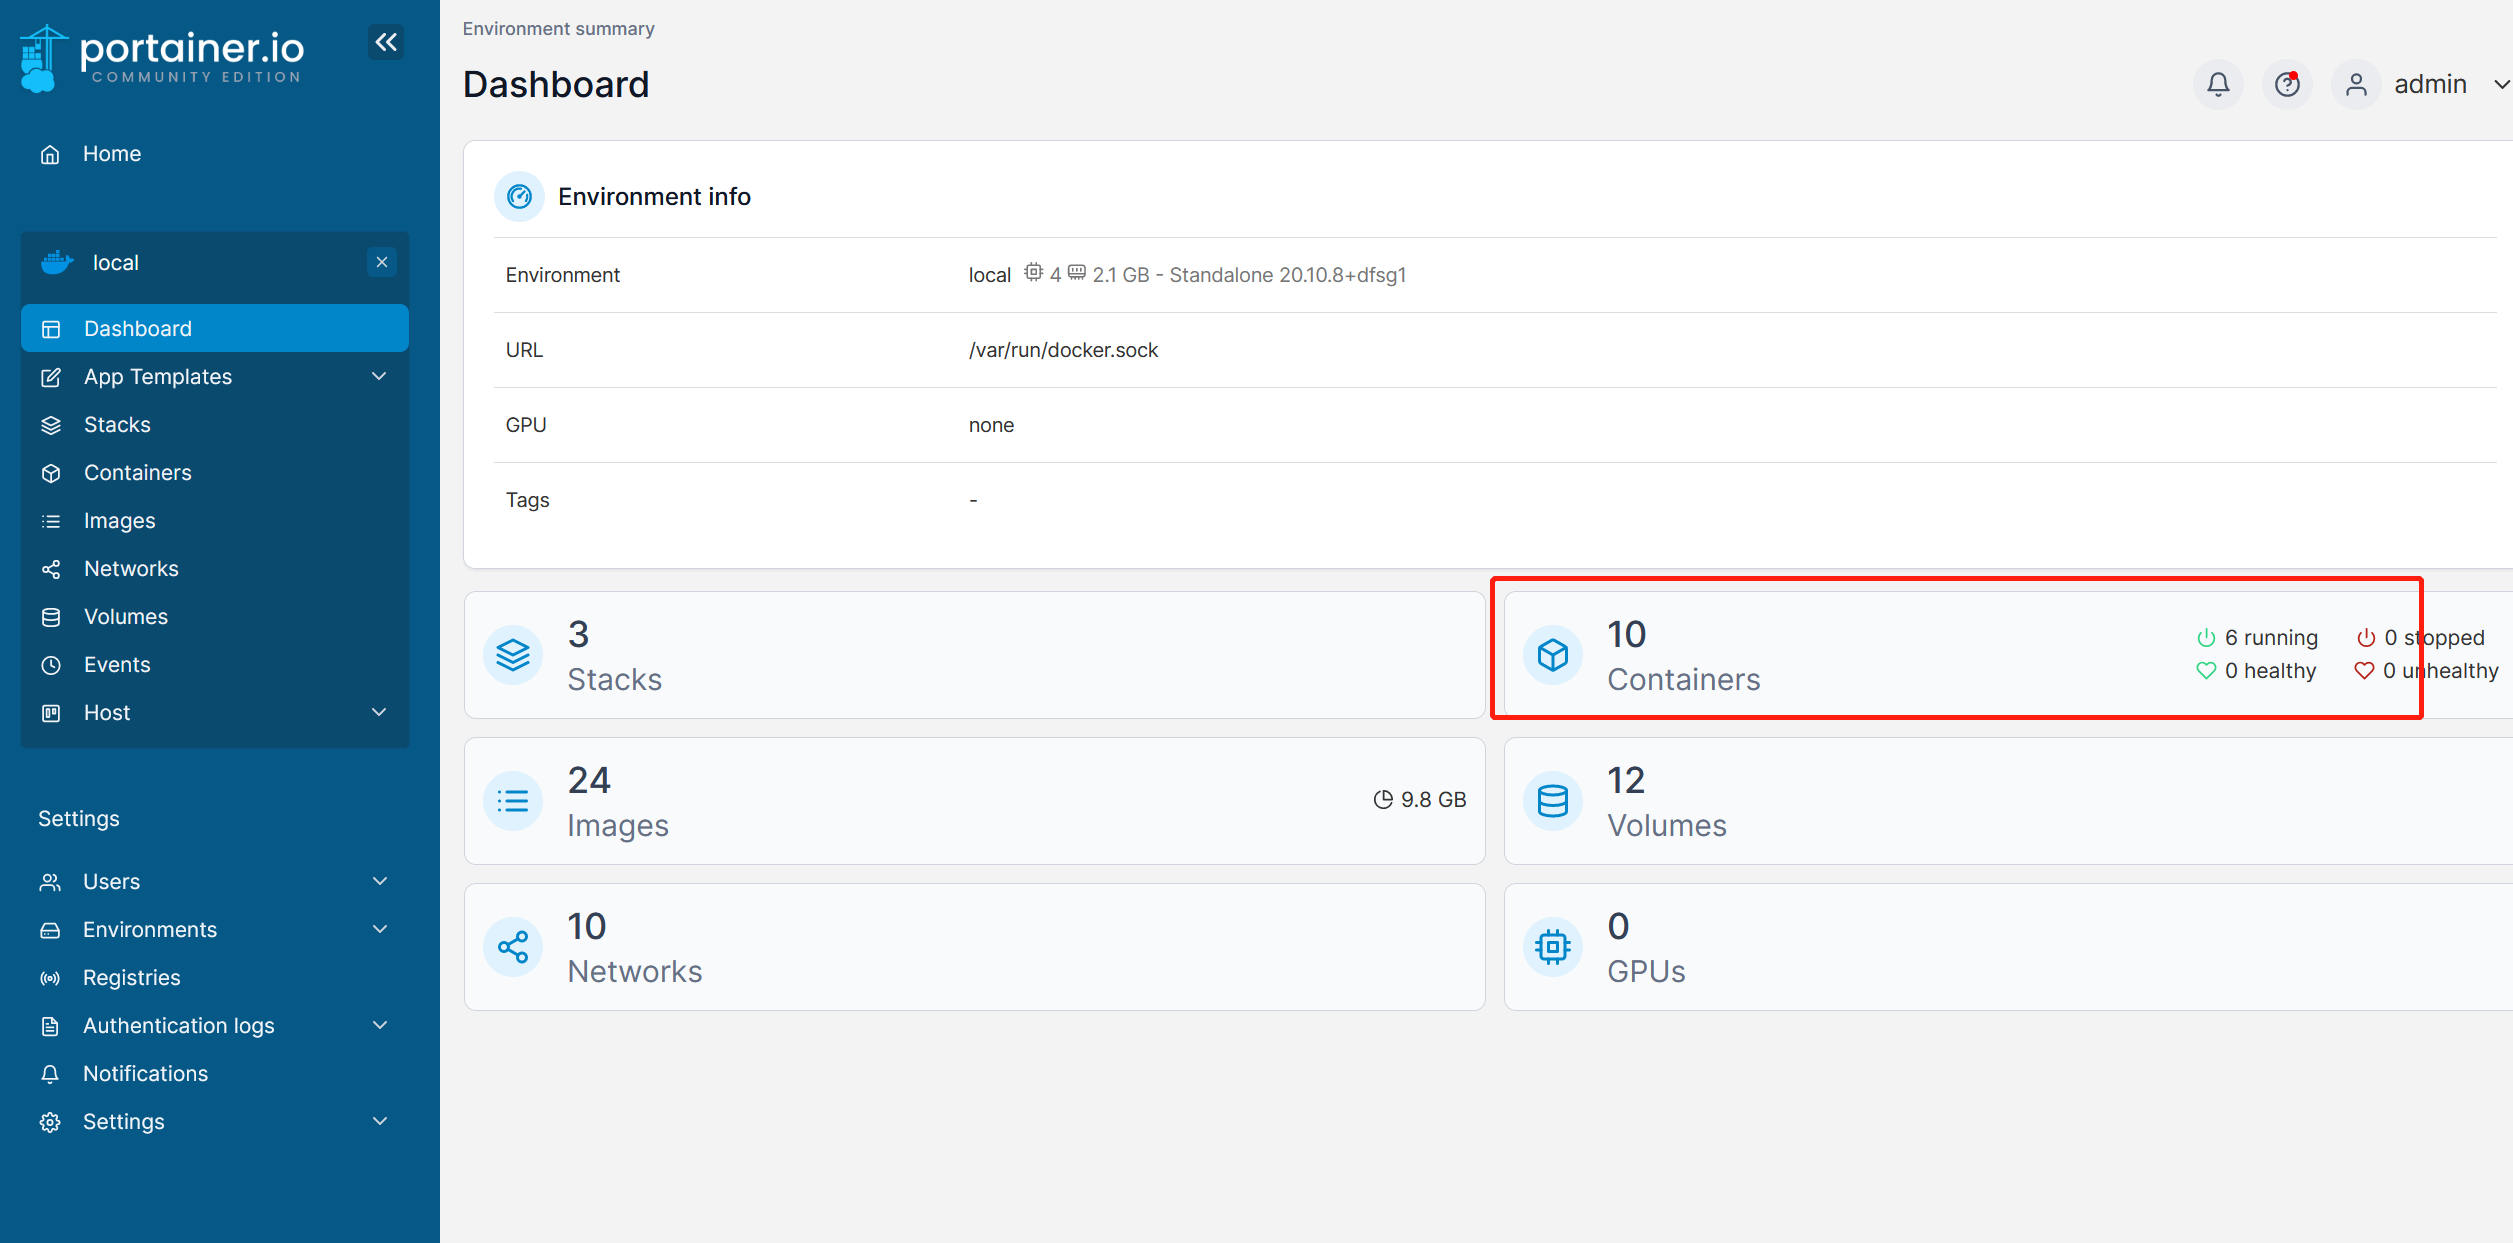This screenshot has width=2513, height=1243.
Task: Click the Images tile list icon
Action: (513, 801)
